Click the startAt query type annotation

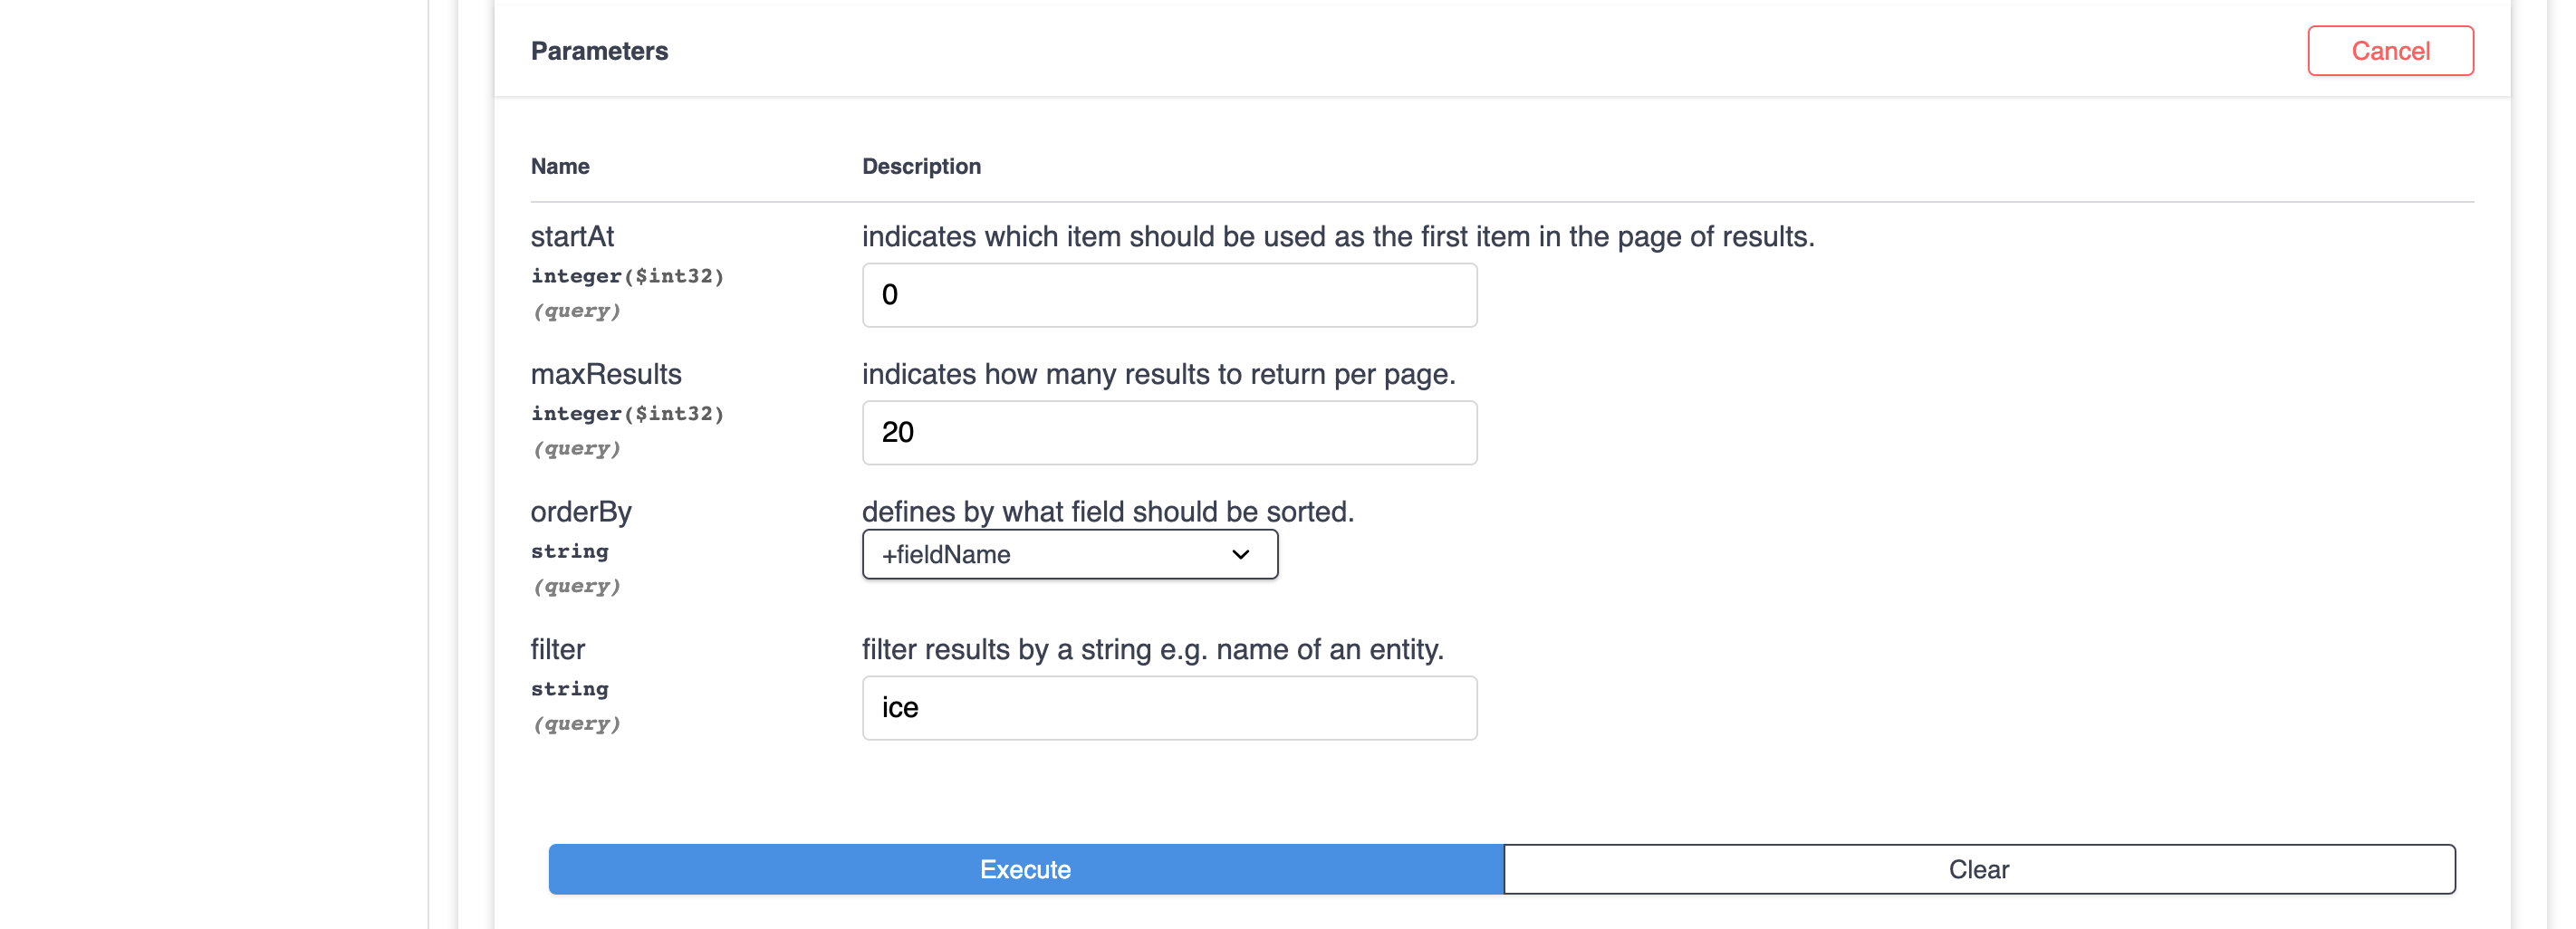pos(577,310)
